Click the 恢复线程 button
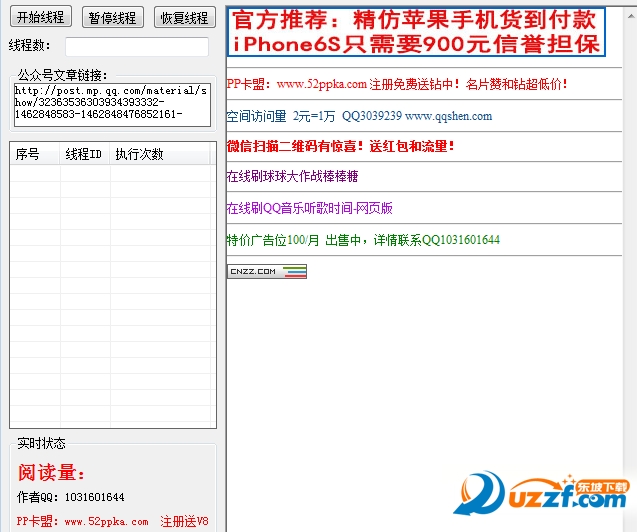Viewport: 637px width, 532px height. (185, 17)
